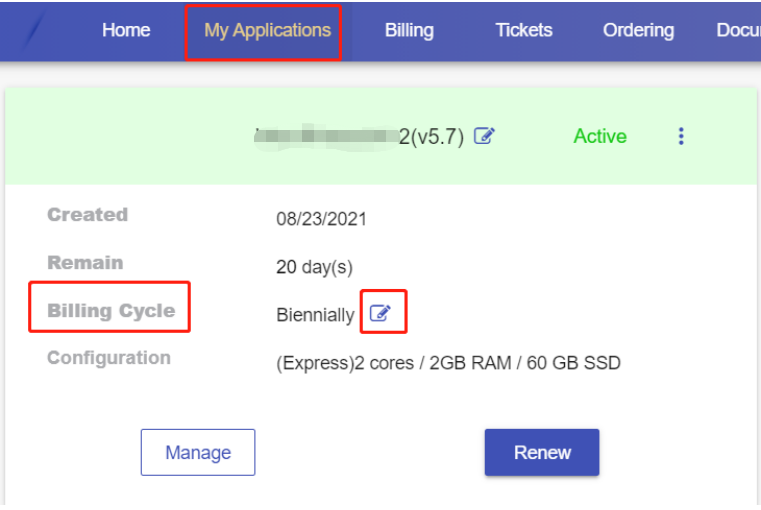Screen dimensions: 761x510
Task: Click the Renew button
Action: (542, 453)
